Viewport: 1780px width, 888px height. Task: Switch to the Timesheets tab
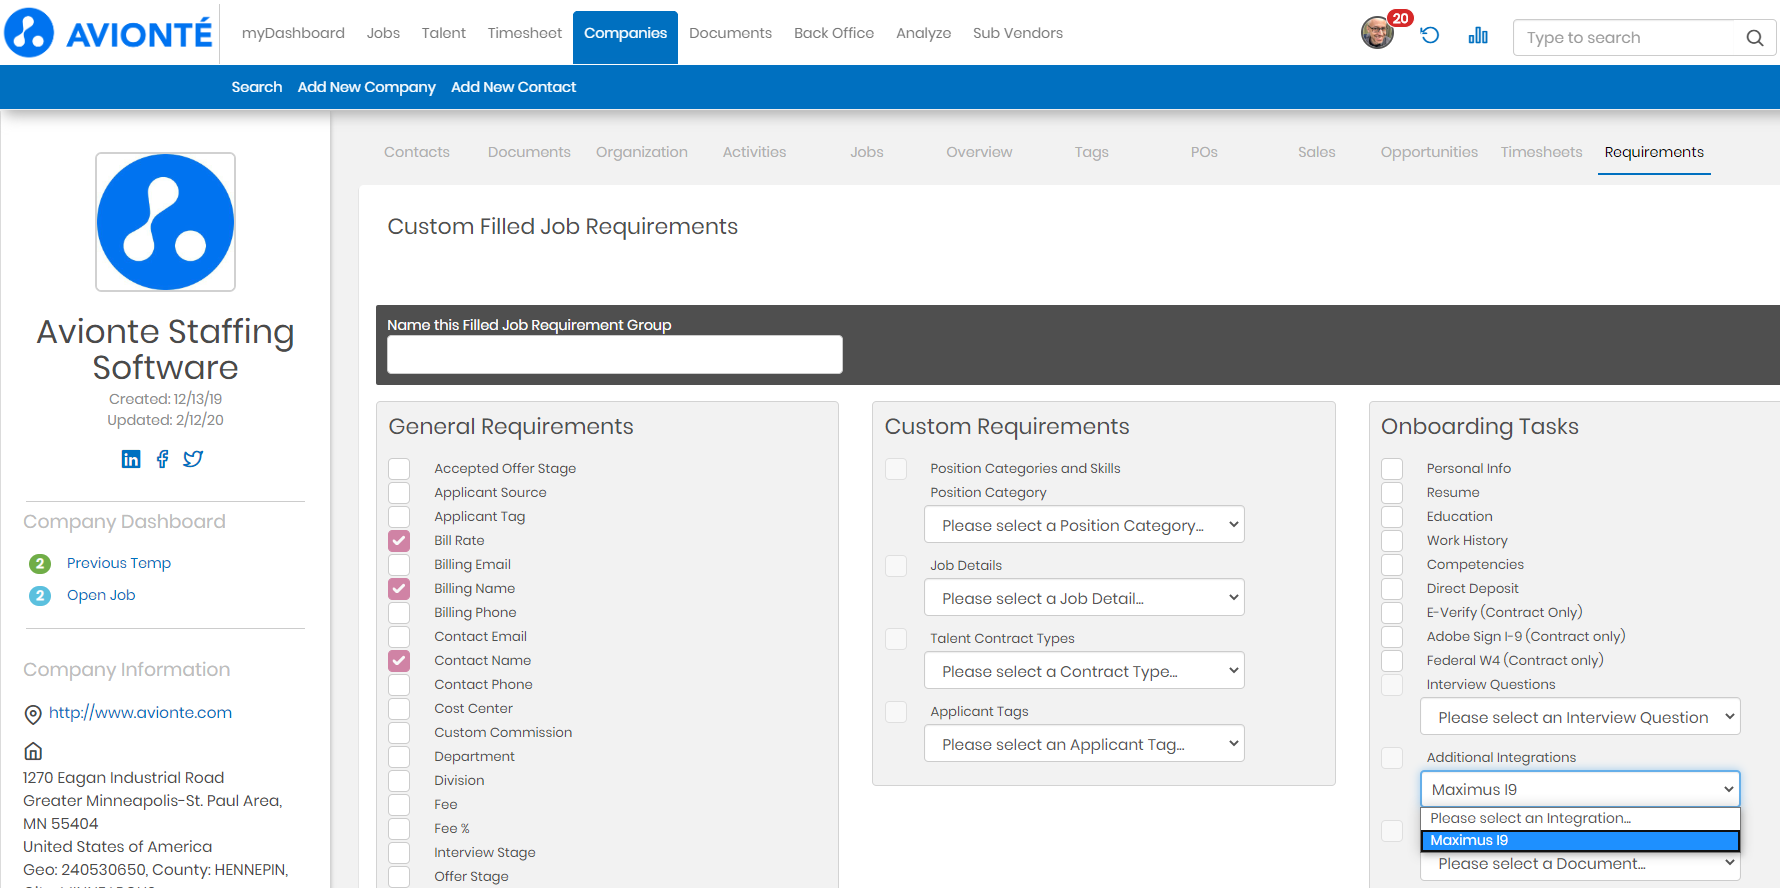click(x=1541, y=152)
